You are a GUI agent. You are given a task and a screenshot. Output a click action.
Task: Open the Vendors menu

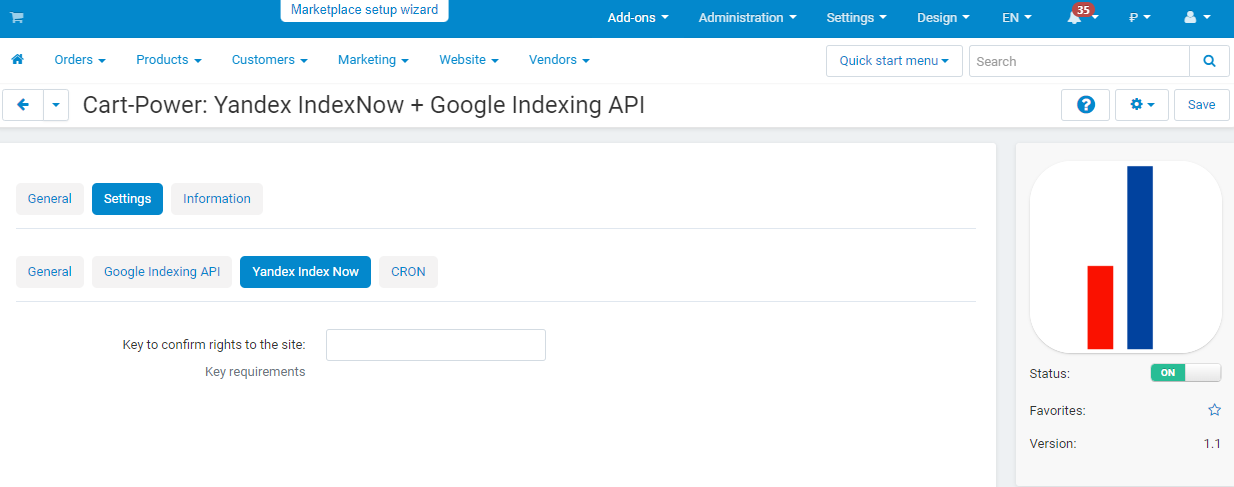pyautogui.click(x=559, y=60)
